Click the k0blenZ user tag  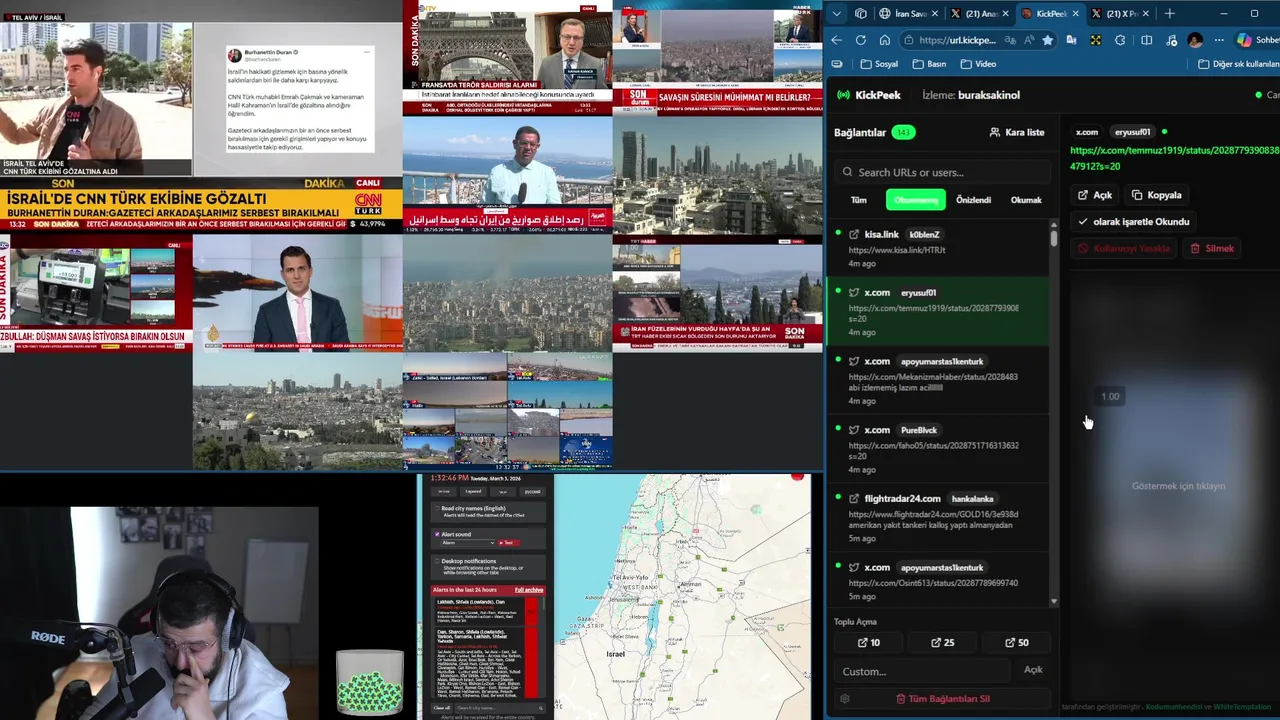point(924,234)
